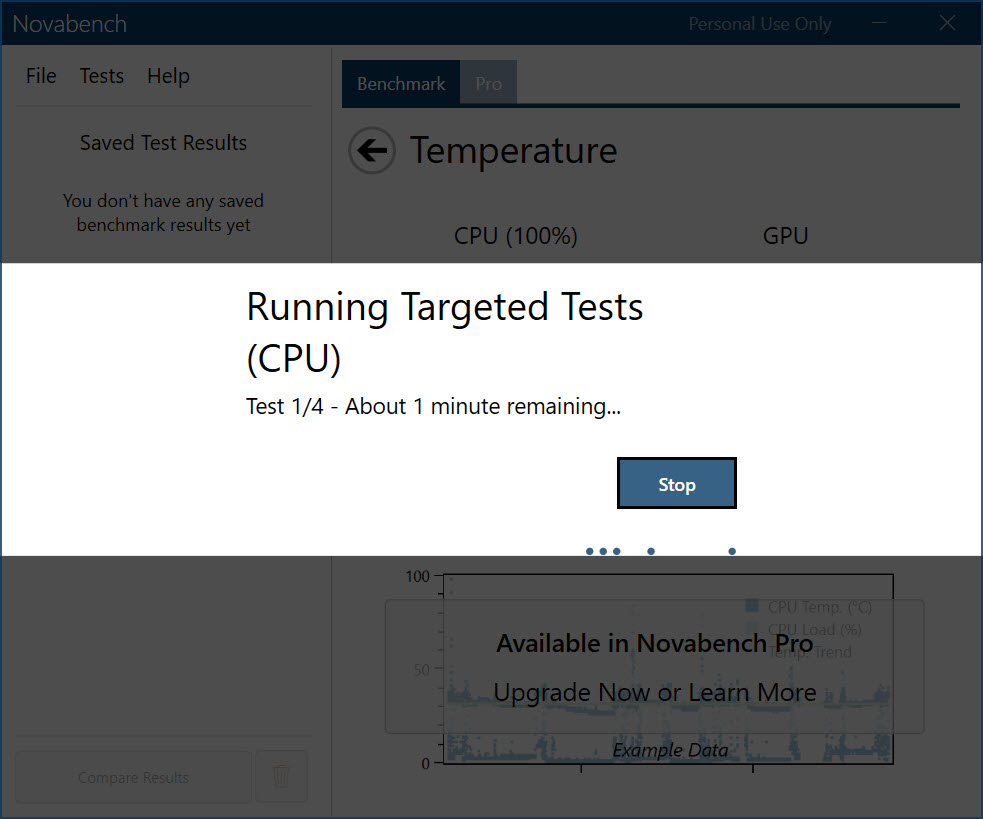Viewport: 983px width, 819px height.
Task: Minimize the Novabench window
Action: click(879, 23)
